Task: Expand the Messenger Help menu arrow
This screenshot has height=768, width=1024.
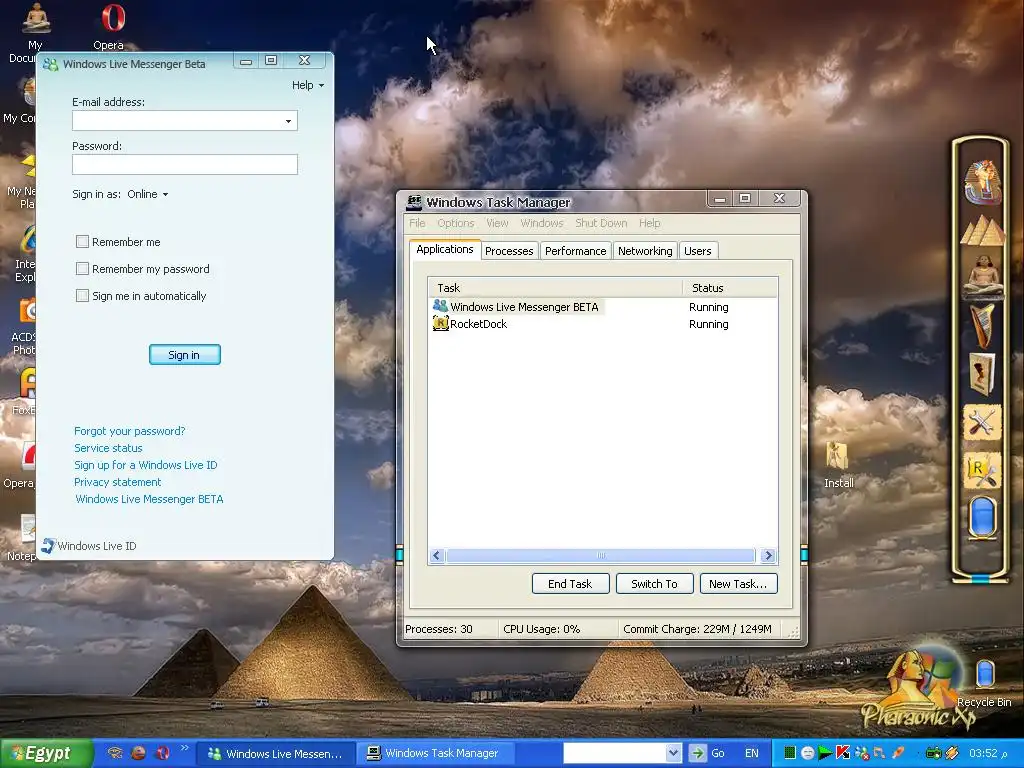Action: (321, 86)
